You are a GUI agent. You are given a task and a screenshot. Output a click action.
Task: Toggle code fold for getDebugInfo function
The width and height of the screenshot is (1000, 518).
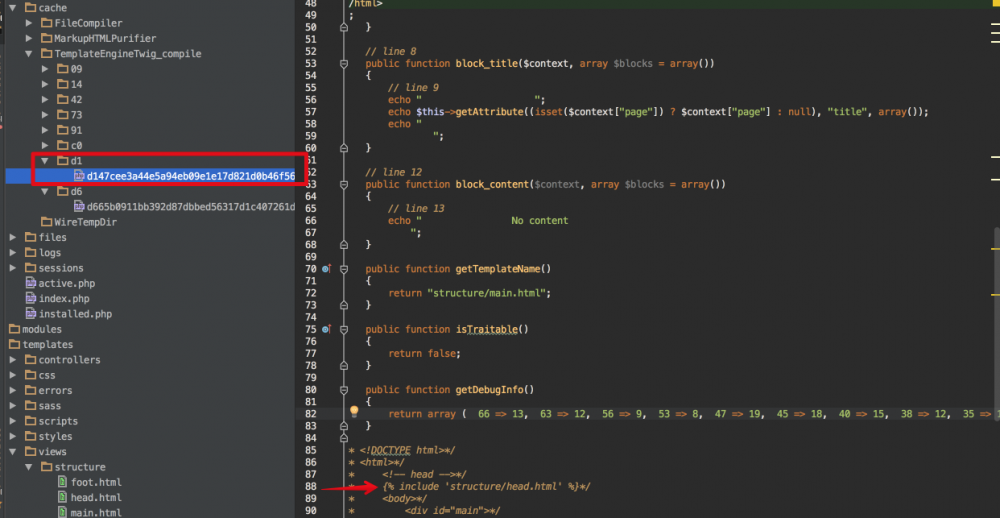click(344, 390)
